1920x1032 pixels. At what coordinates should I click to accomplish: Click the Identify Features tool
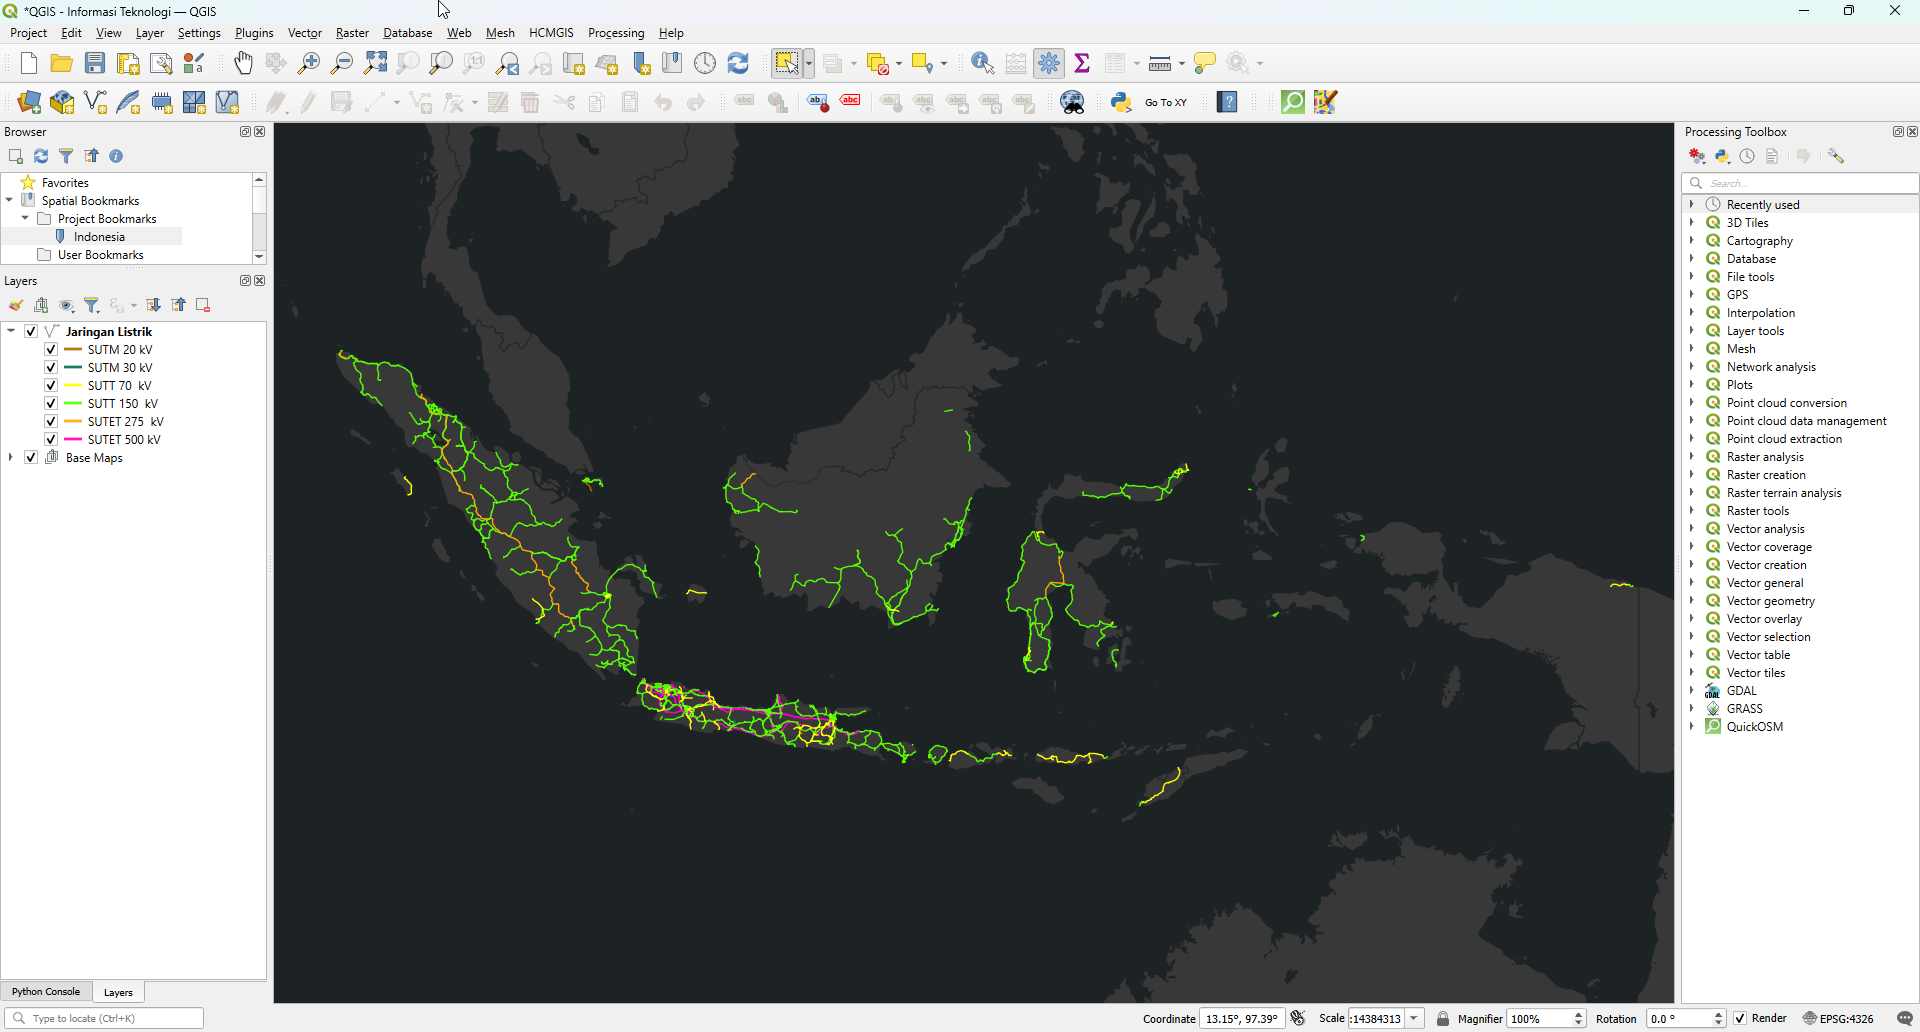coord(982,64)
